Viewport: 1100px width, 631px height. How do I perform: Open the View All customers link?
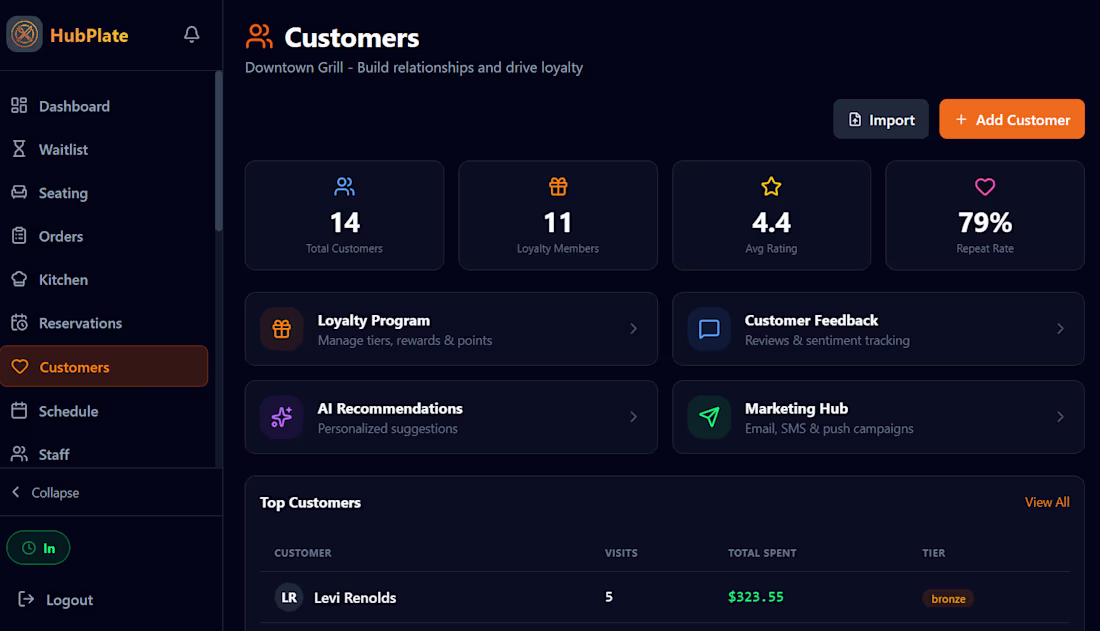tap(1047, 502)
